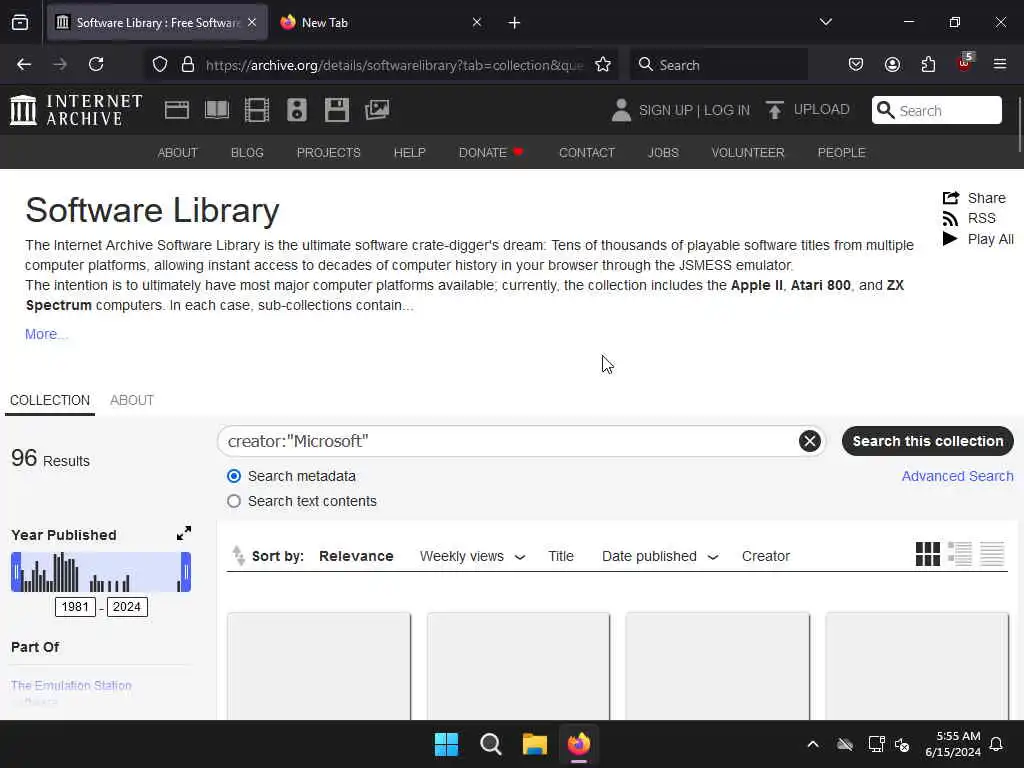Switch to the New Tab browser tab

(381, 23)
